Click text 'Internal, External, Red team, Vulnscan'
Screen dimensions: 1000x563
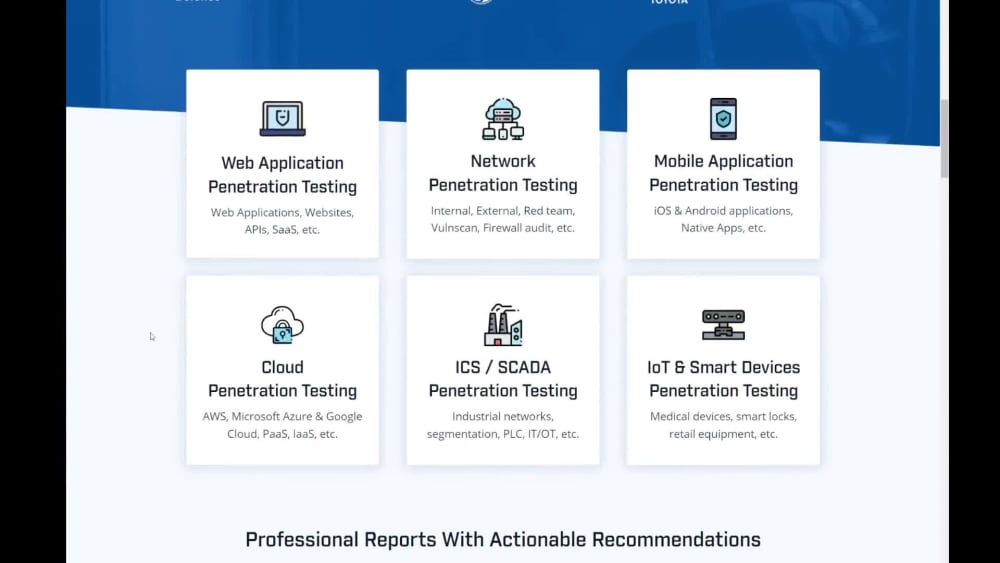click(503, 219)
